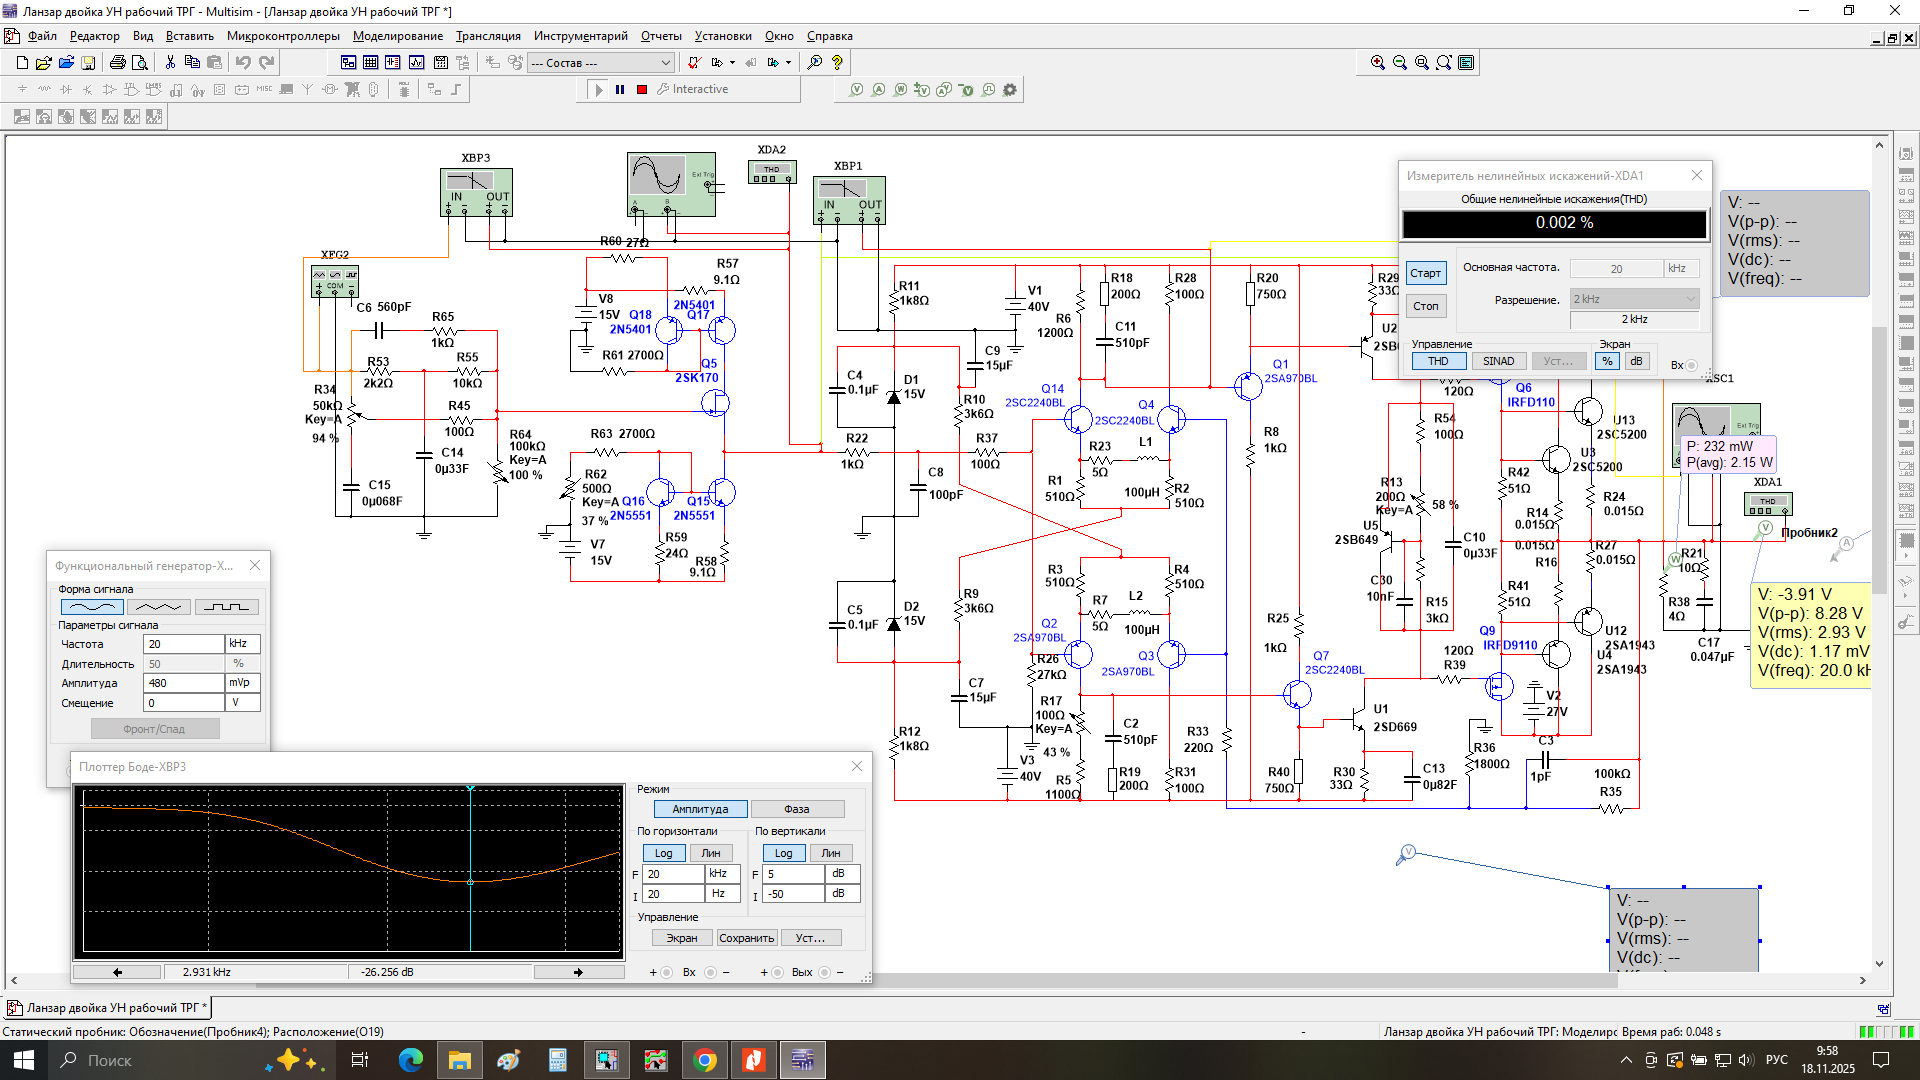This screenshot has width=1920, height=1080.
Task: Click the Zoom in magnifier icon
Action: pos(1377,63)
